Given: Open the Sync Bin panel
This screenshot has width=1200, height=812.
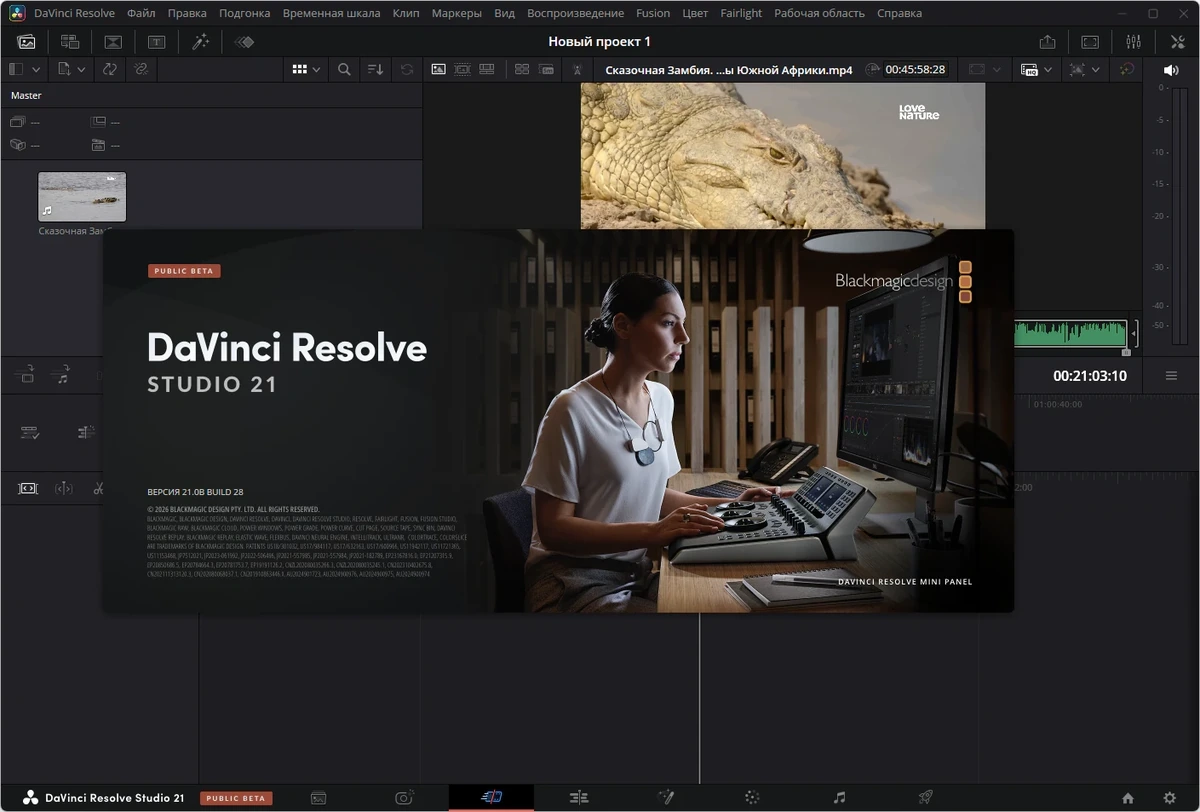Looking at the screenshot, I should (70, 42).
